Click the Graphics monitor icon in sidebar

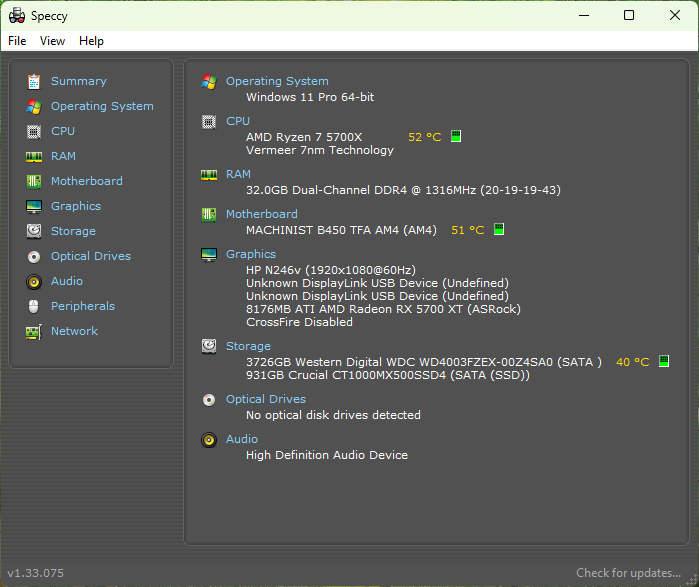click(34, 206)
